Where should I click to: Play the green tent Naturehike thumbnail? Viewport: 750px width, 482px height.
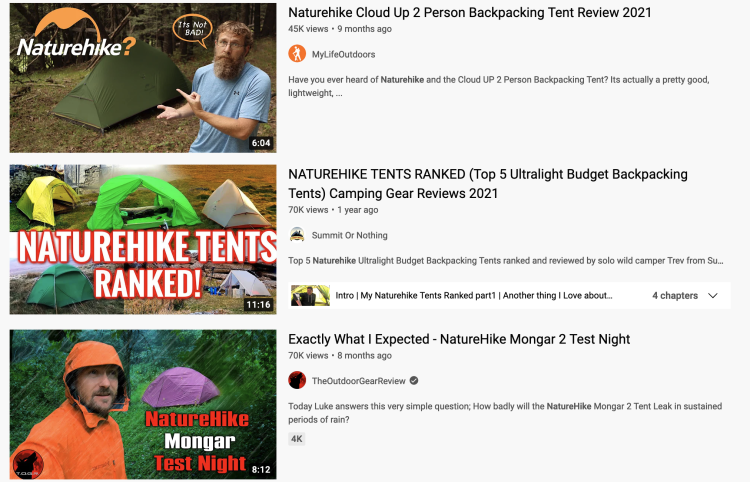(143, 78)
